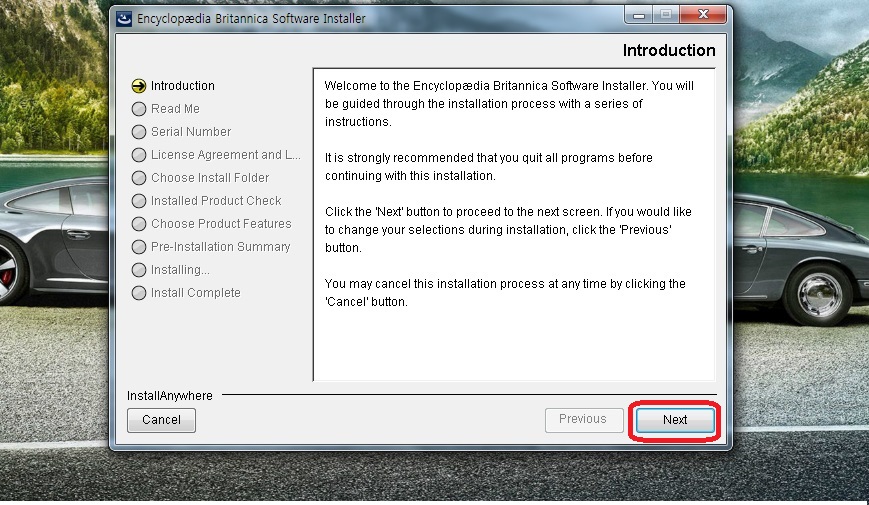Viewport: 869px width, 505px height.
Task: Click the yellow arrow icon beside Introduction
Action: pos(139,86)
